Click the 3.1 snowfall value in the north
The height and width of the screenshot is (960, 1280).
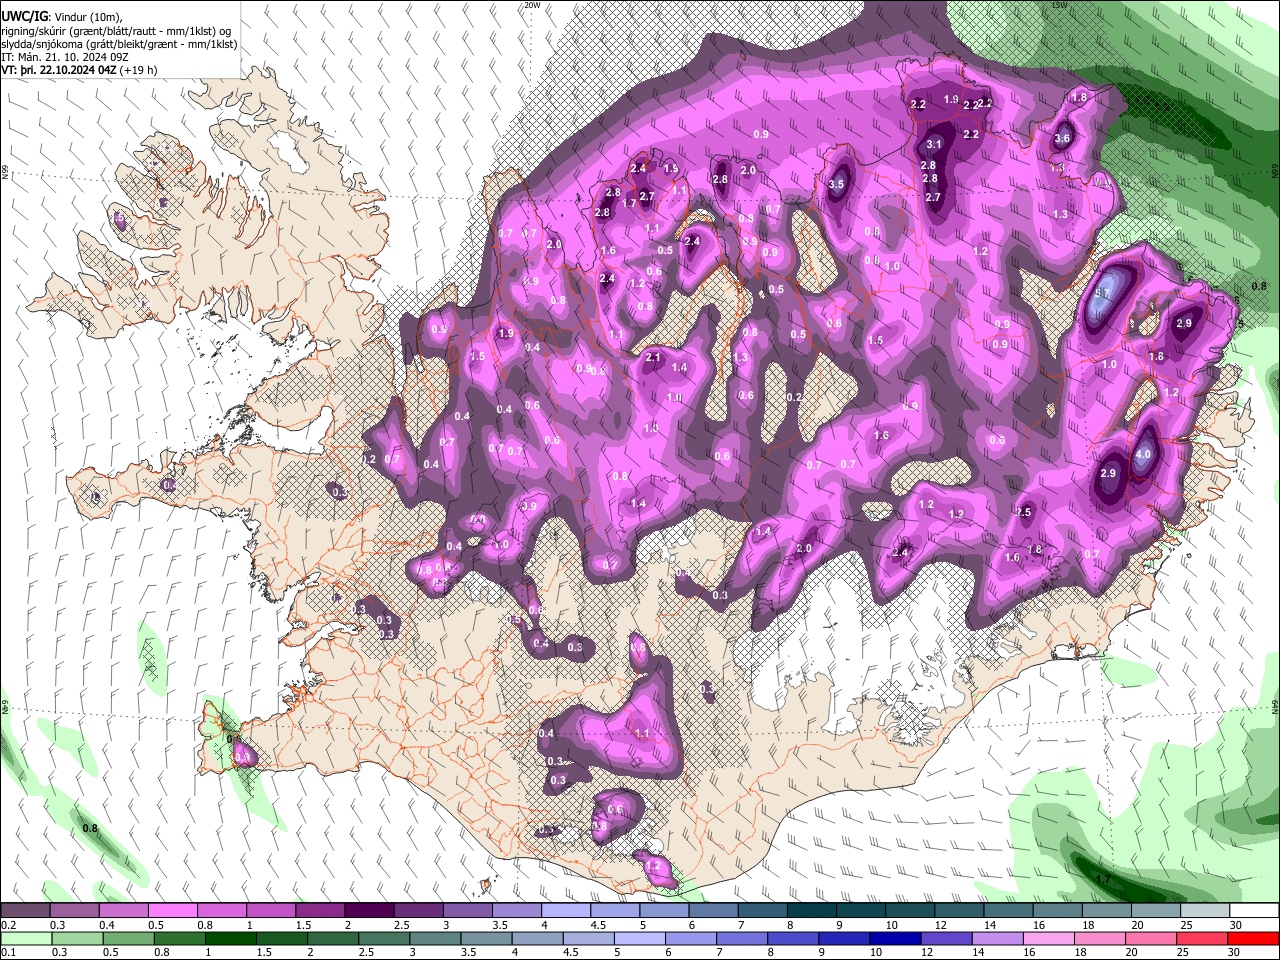click(935, 144)
